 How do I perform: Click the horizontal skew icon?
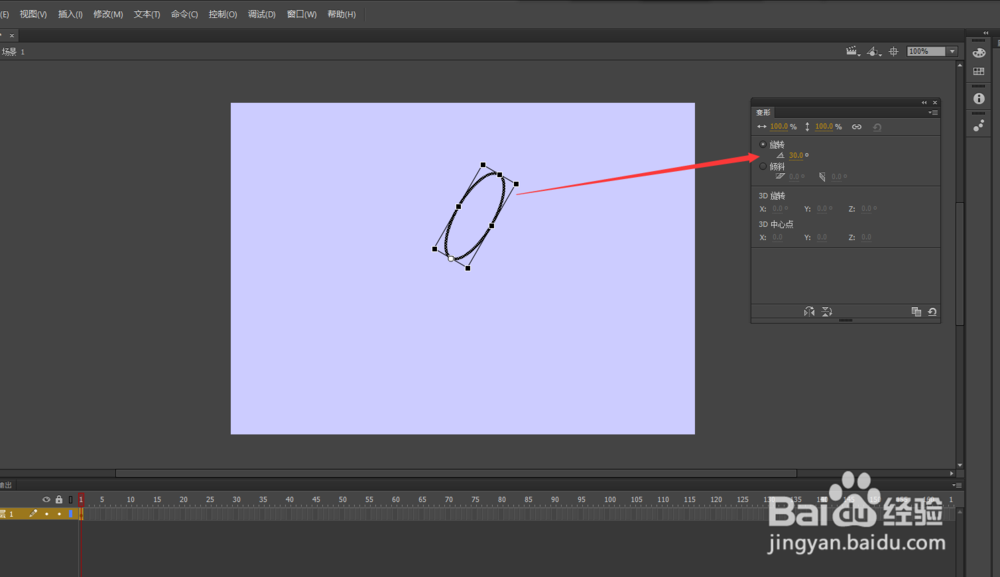[781, 177]
